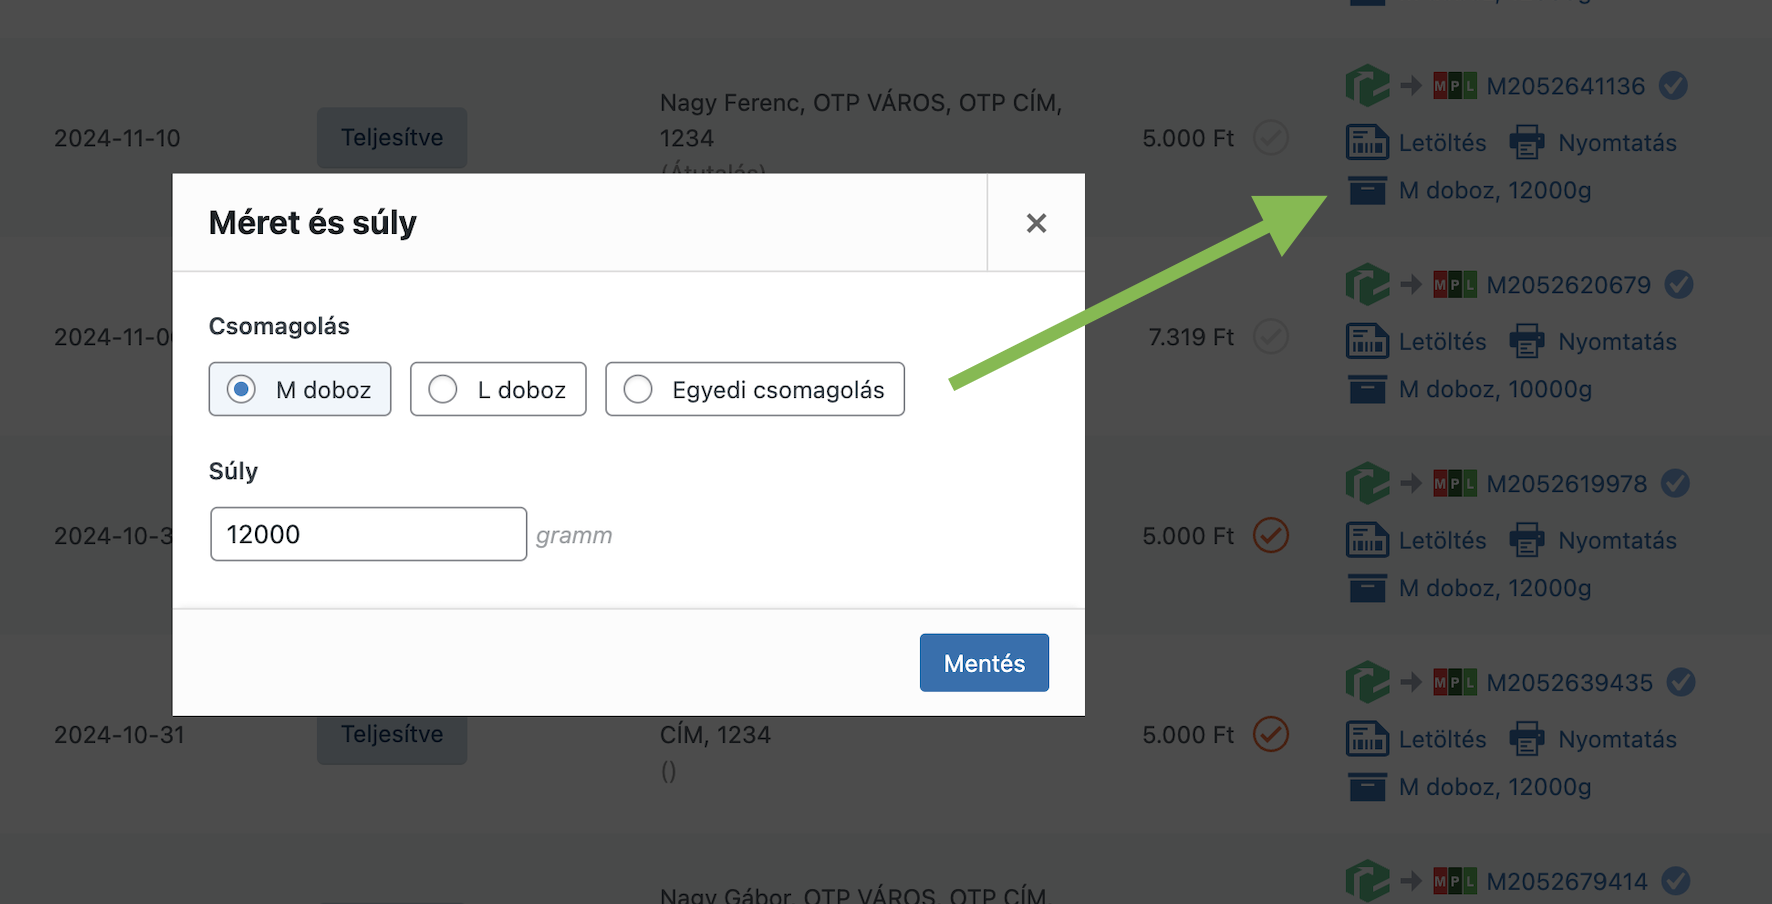1772x904 pixels.
Task: Click the printer icon for M2052641136
Action: point(1526,143)
